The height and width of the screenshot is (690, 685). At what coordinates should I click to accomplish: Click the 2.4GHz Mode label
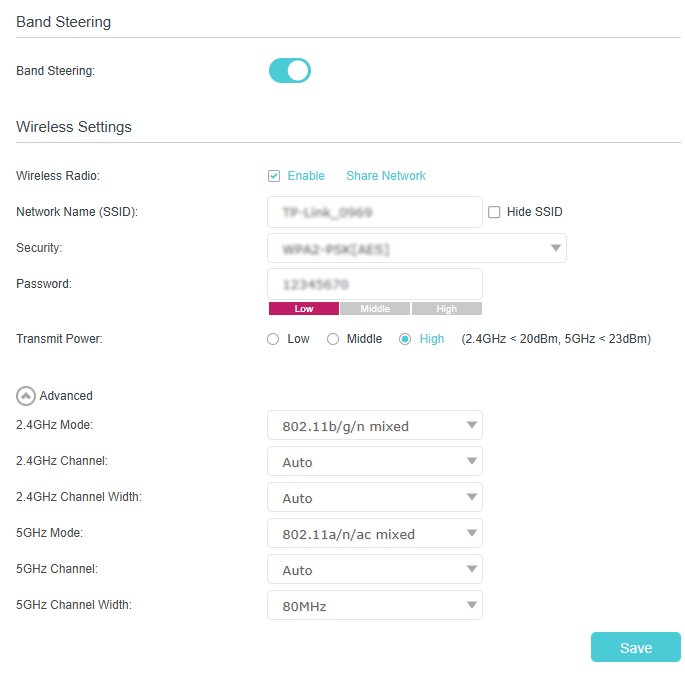coord(55,425)
